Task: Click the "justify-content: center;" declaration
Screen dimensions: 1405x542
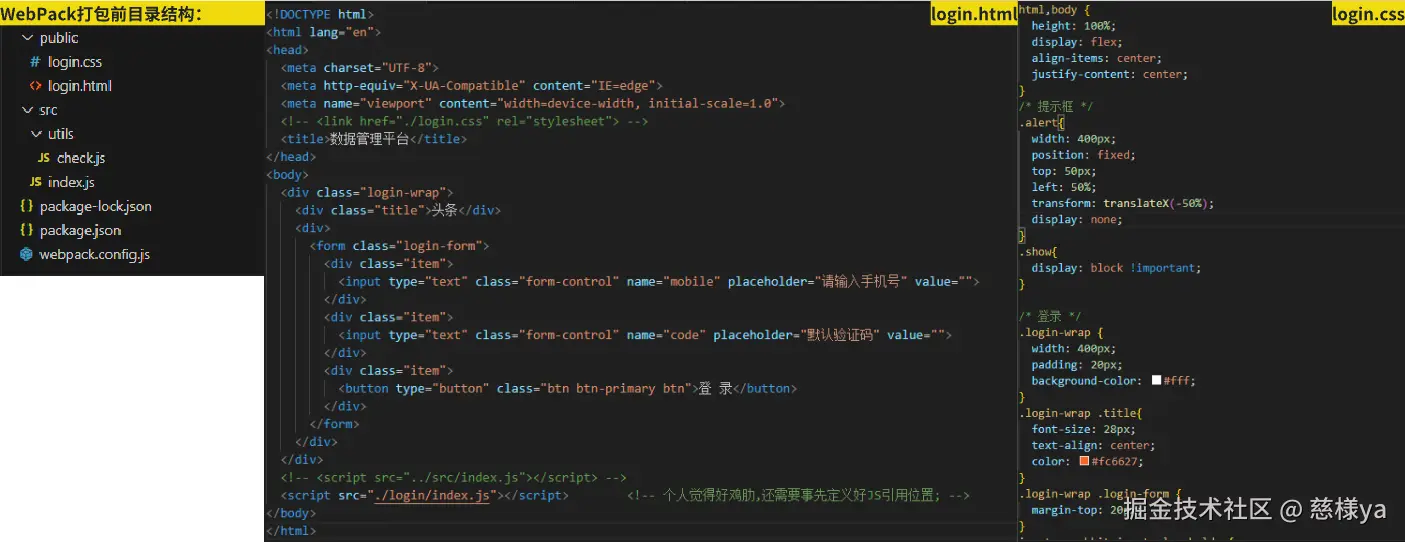Action: point(1108,74)
